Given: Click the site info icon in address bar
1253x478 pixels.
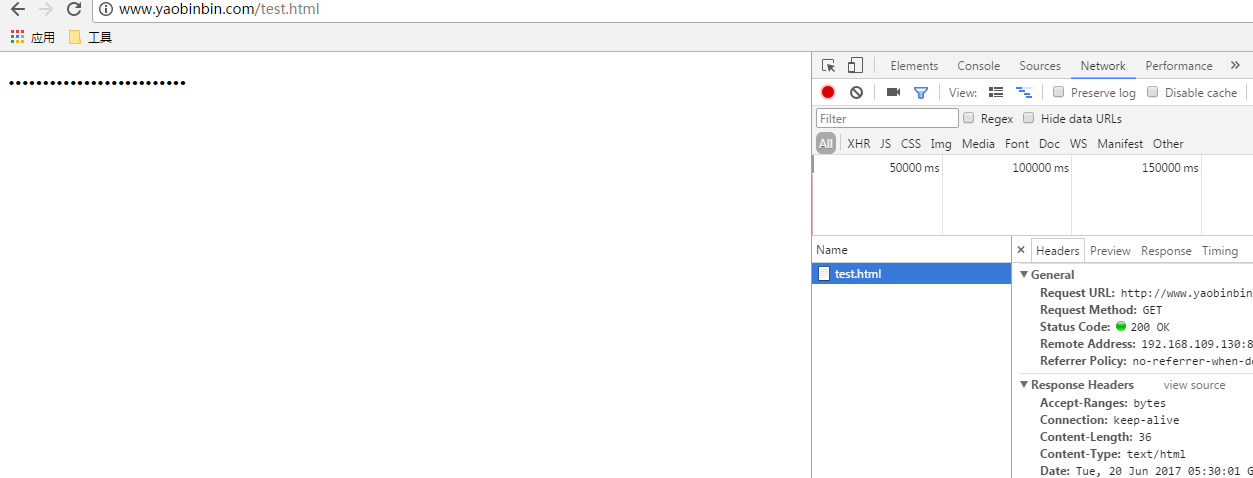Looking at the screenshot, I should coord(106,9).
